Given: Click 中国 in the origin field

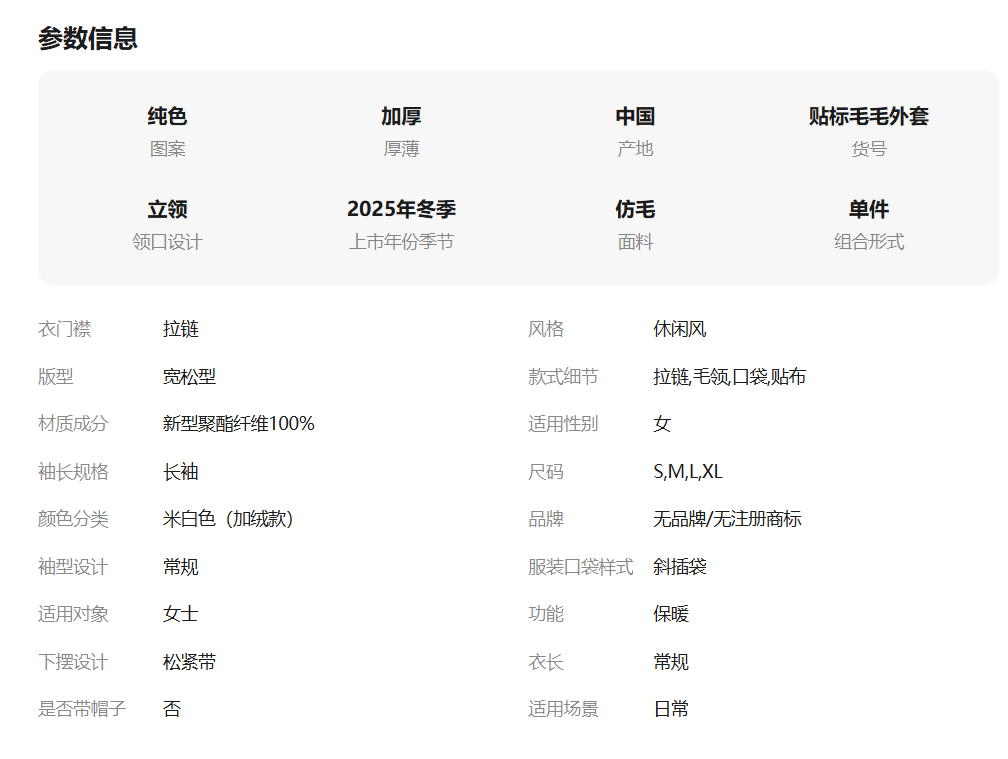Looking at the screenshot, I should pos(635,116).
